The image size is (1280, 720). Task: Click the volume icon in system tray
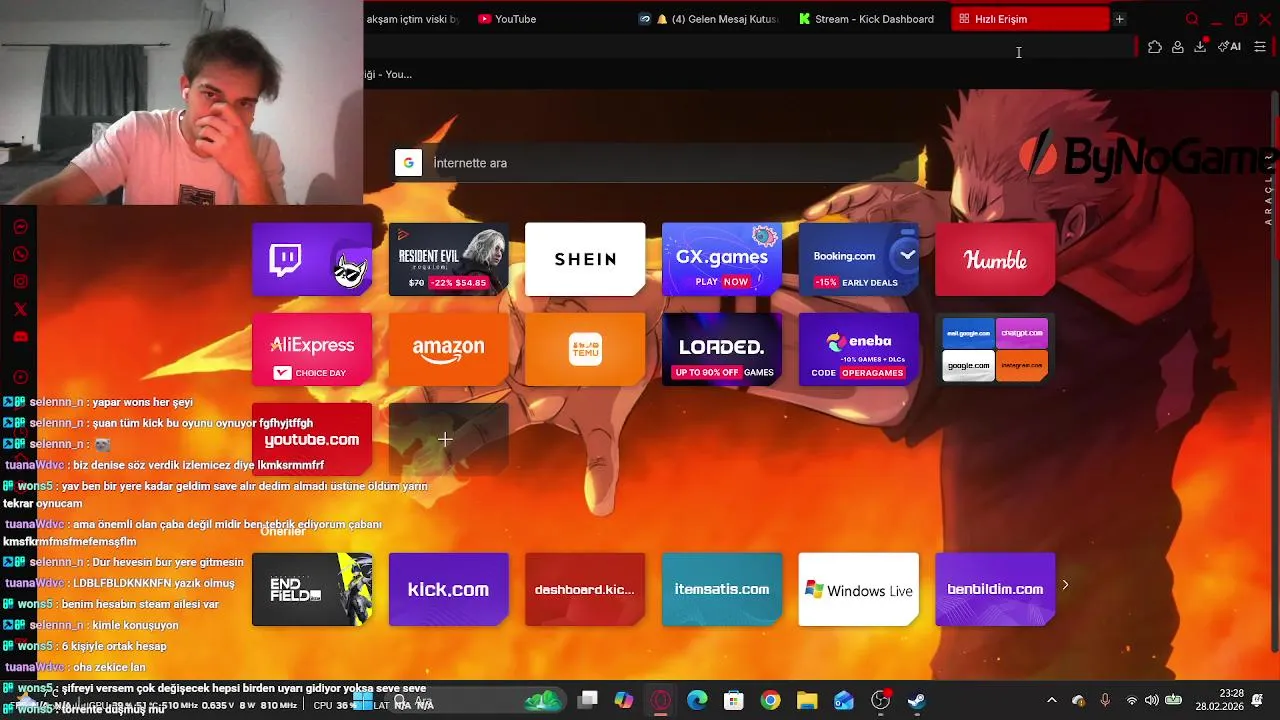tap(1152, 700)
